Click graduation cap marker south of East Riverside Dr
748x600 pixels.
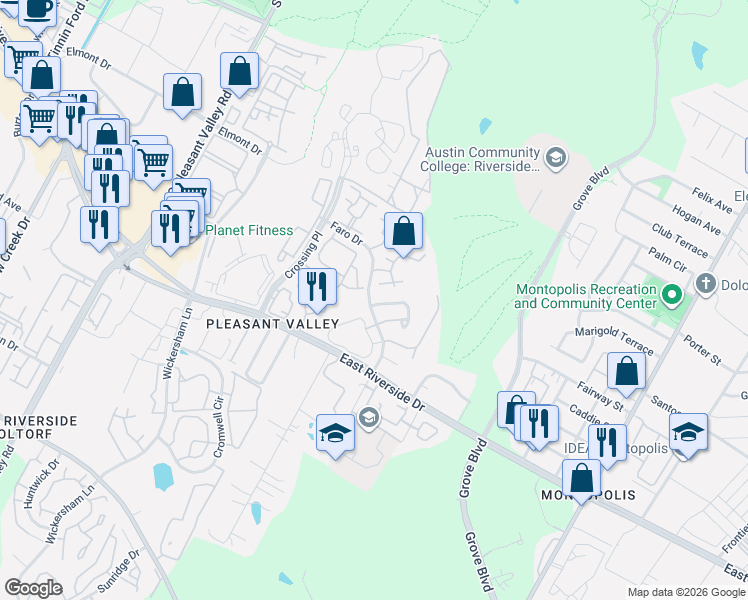[x=335, y=436]
